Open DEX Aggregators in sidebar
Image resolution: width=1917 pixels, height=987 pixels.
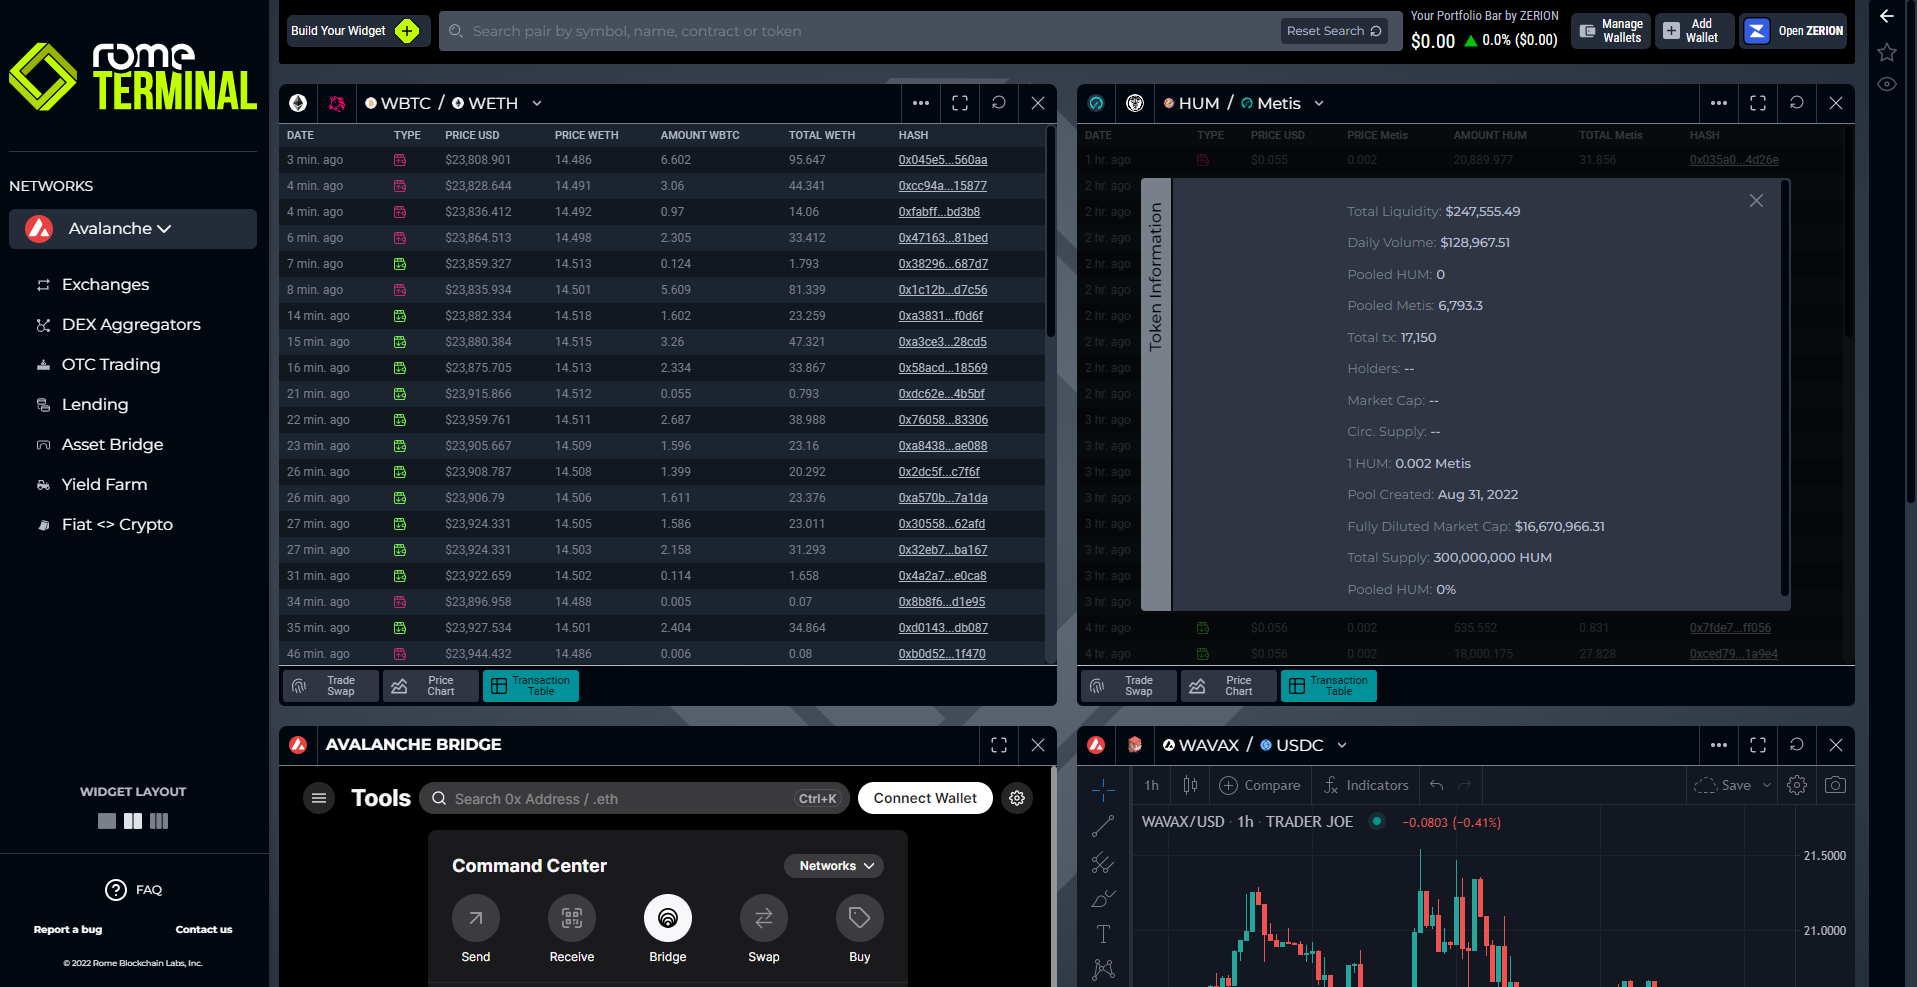point(118,325)
